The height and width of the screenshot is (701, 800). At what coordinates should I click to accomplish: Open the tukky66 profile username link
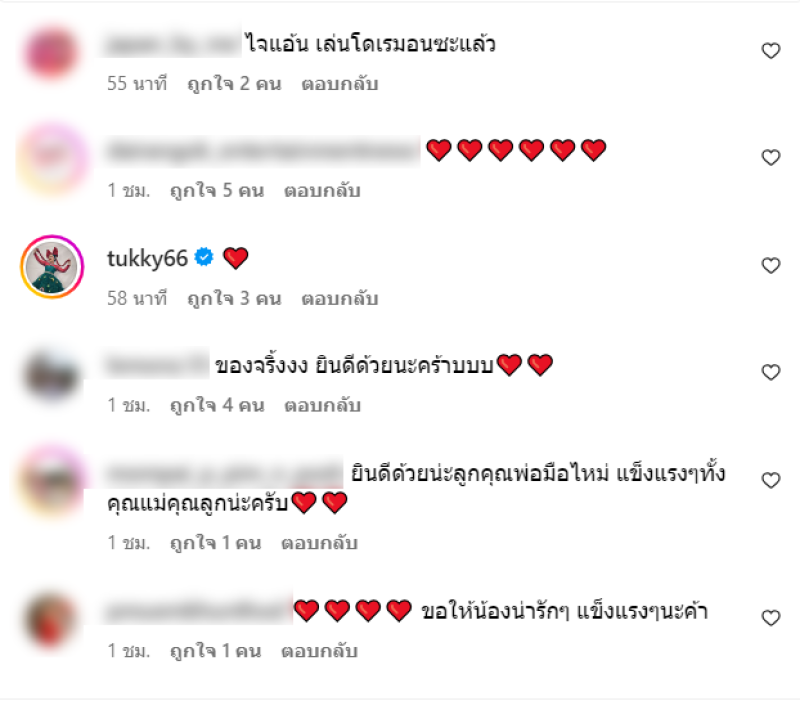(x=147, y=258)
